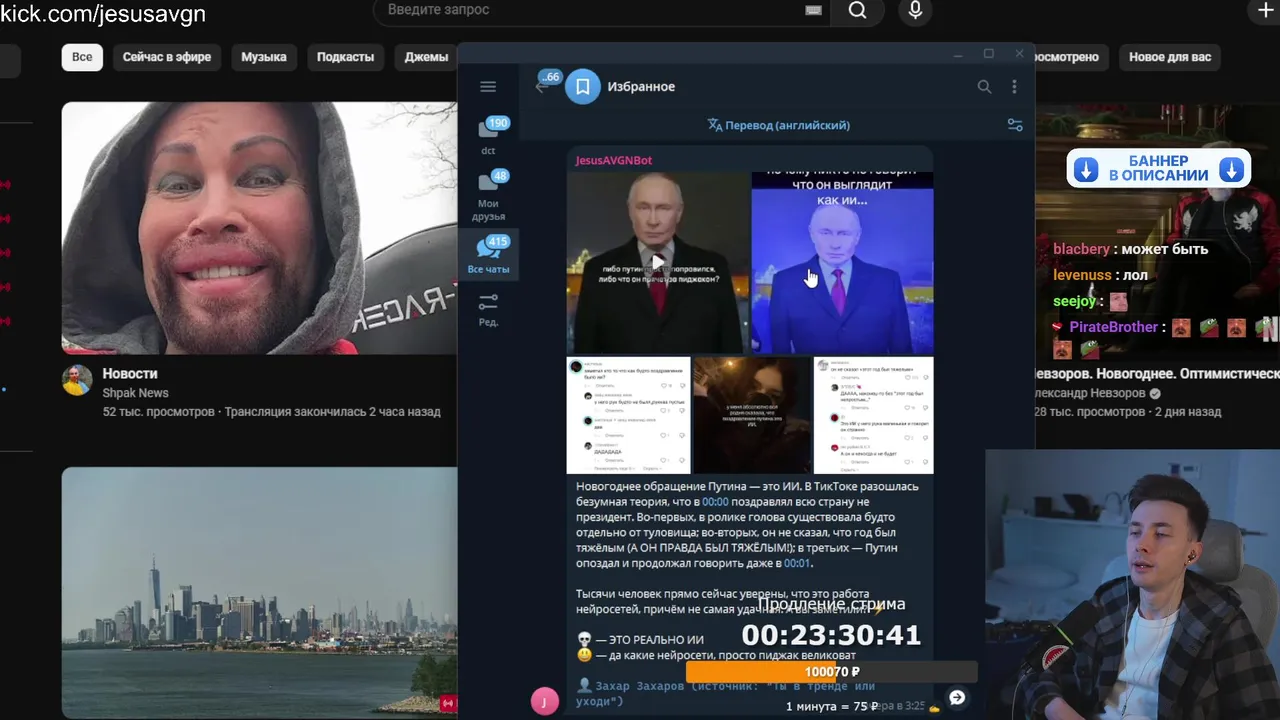Click the 00:00 timestamp link
The height and width of the screenshot is (720, 1280).
point(715,502)
